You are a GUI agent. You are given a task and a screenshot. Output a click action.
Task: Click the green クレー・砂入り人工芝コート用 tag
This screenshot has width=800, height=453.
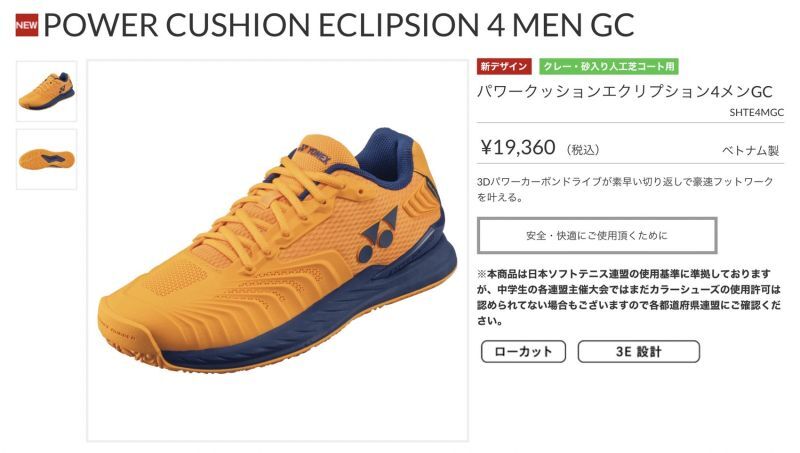pyautogui.click(x=609, y=66)
